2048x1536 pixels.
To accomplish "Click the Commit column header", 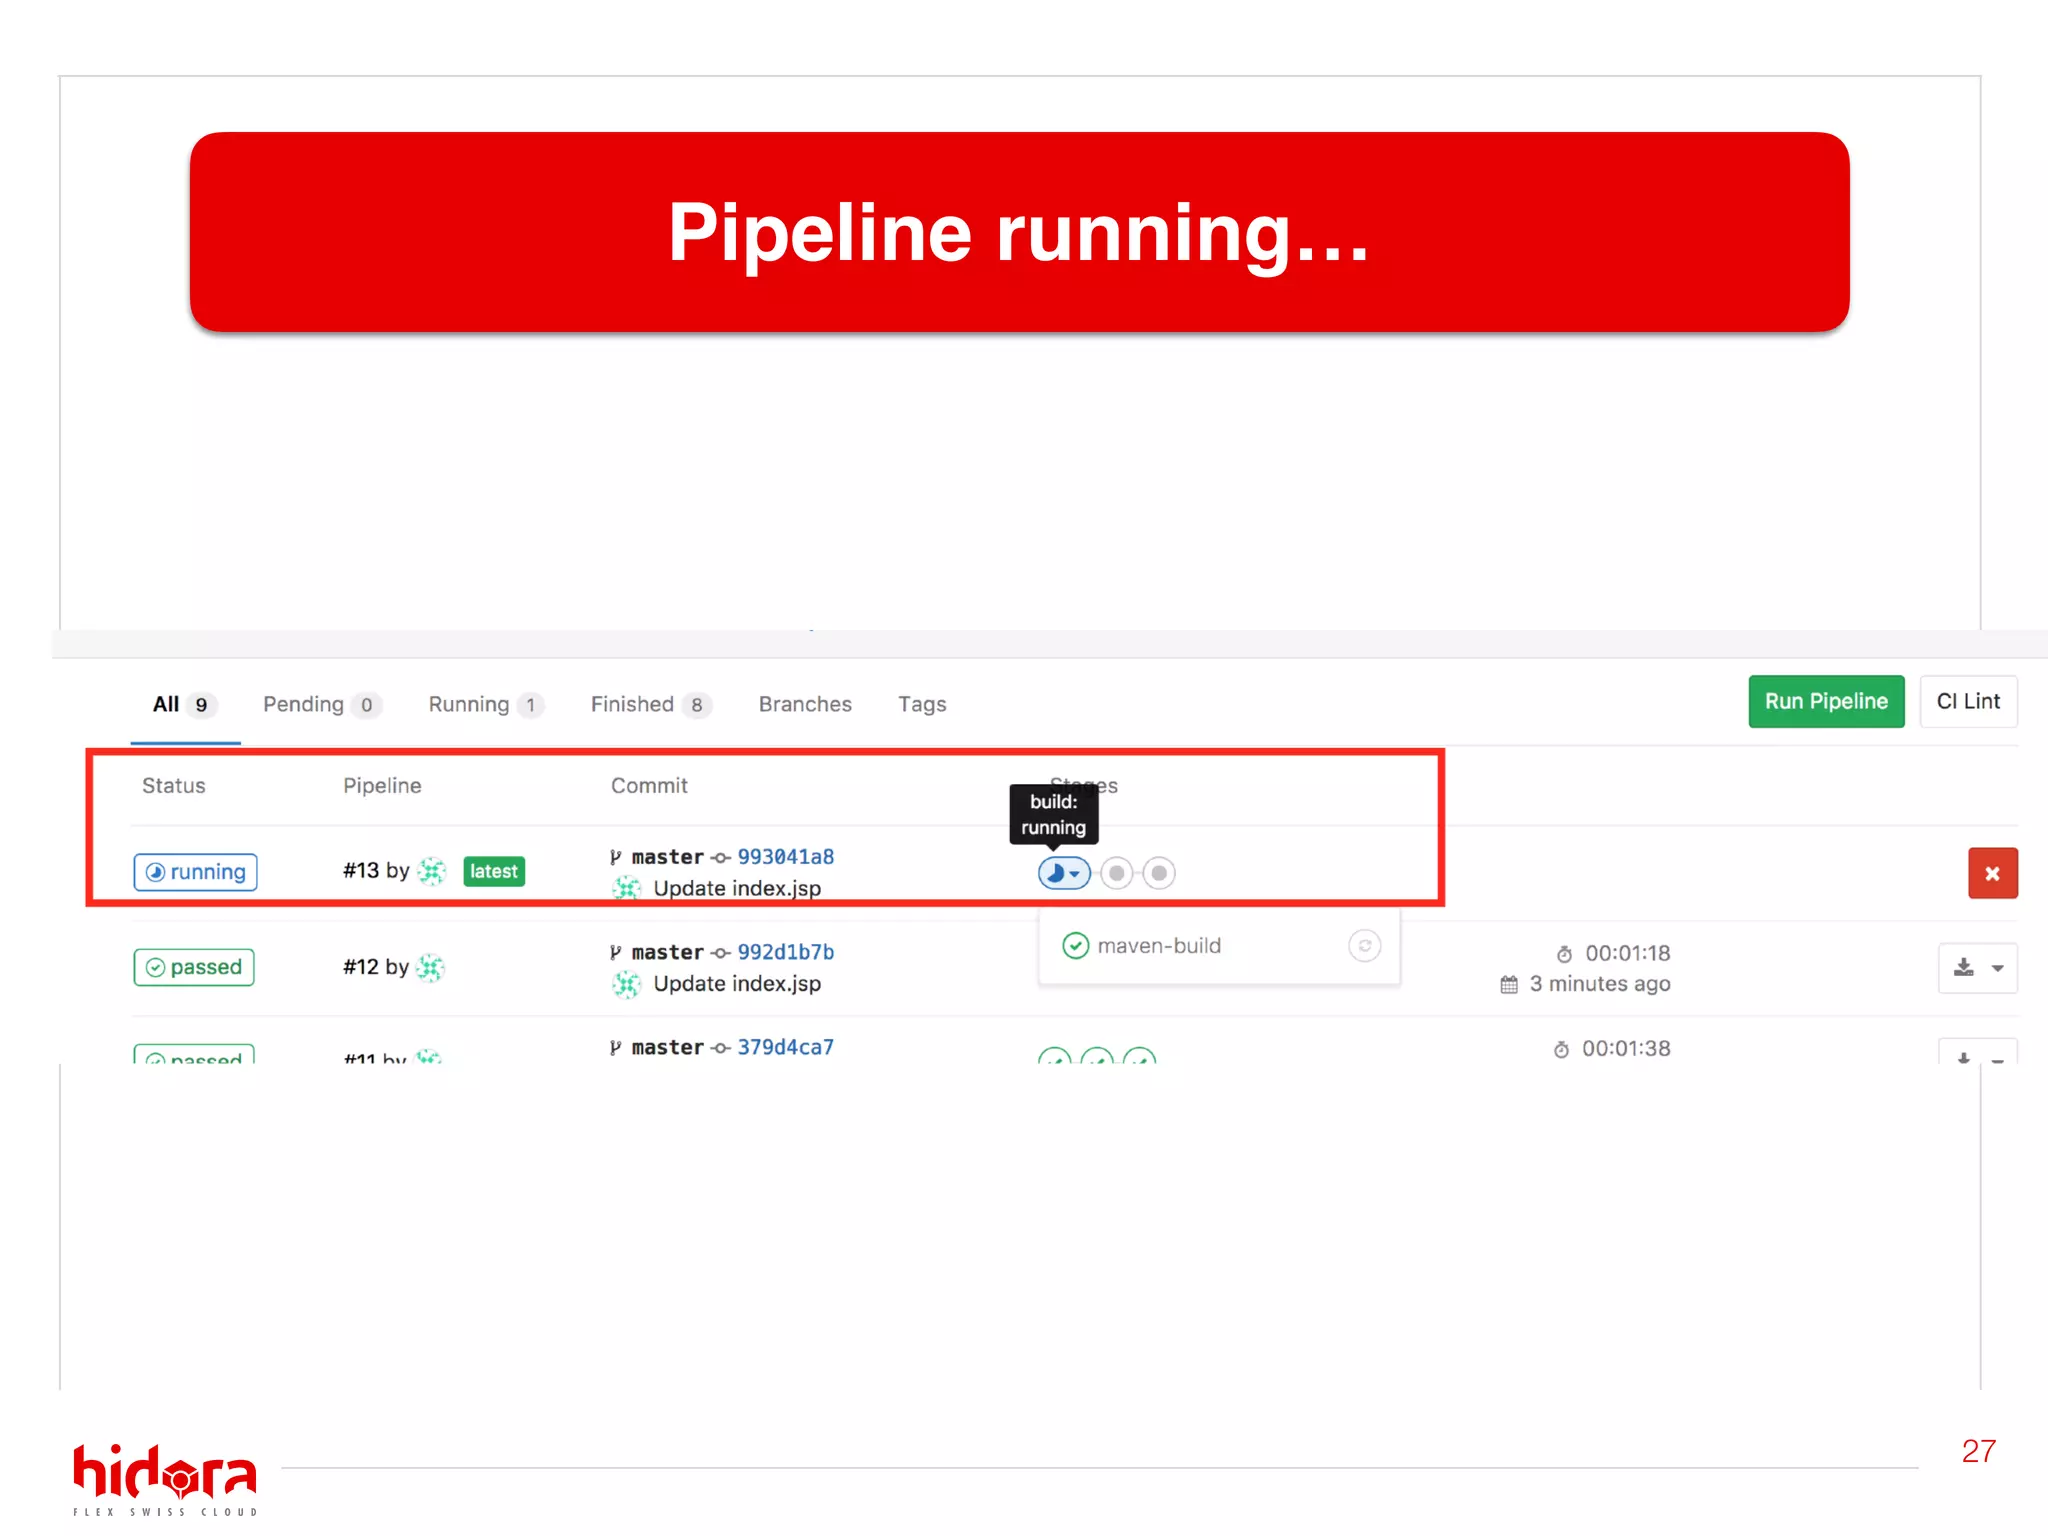I will 649,785.
